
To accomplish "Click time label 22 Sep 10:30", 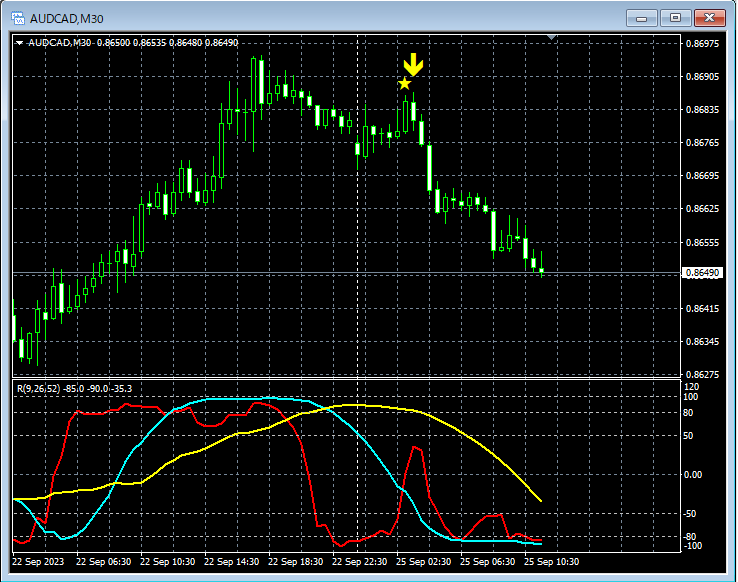I will coord(168,562).
